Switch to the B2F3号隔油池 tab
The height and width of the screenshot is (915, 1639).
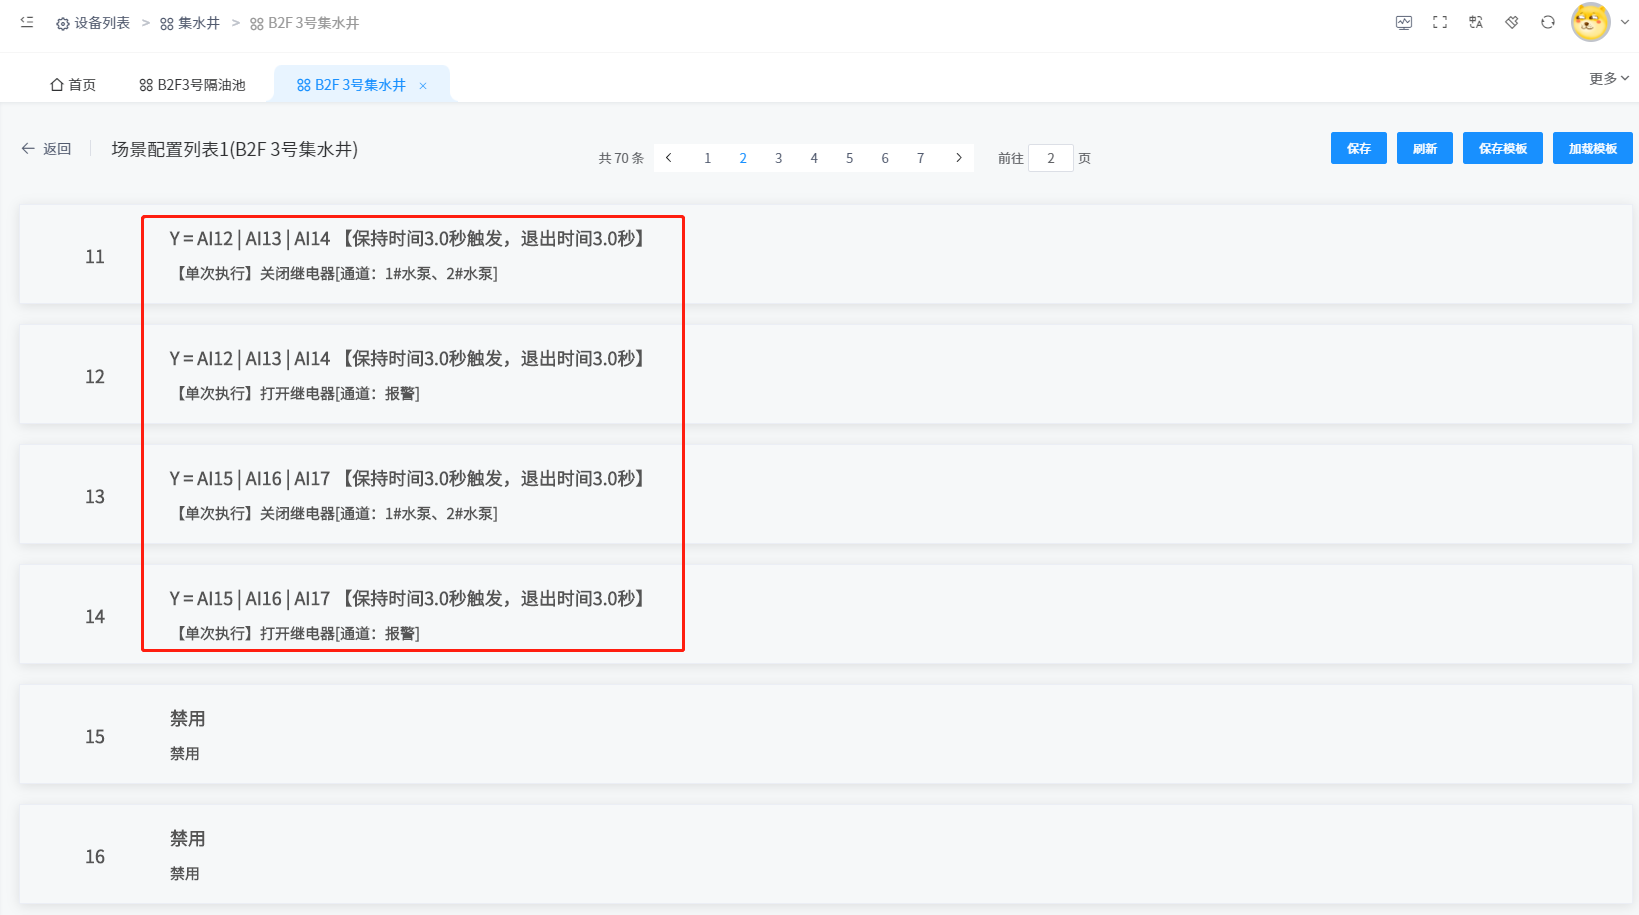(192, 85)
